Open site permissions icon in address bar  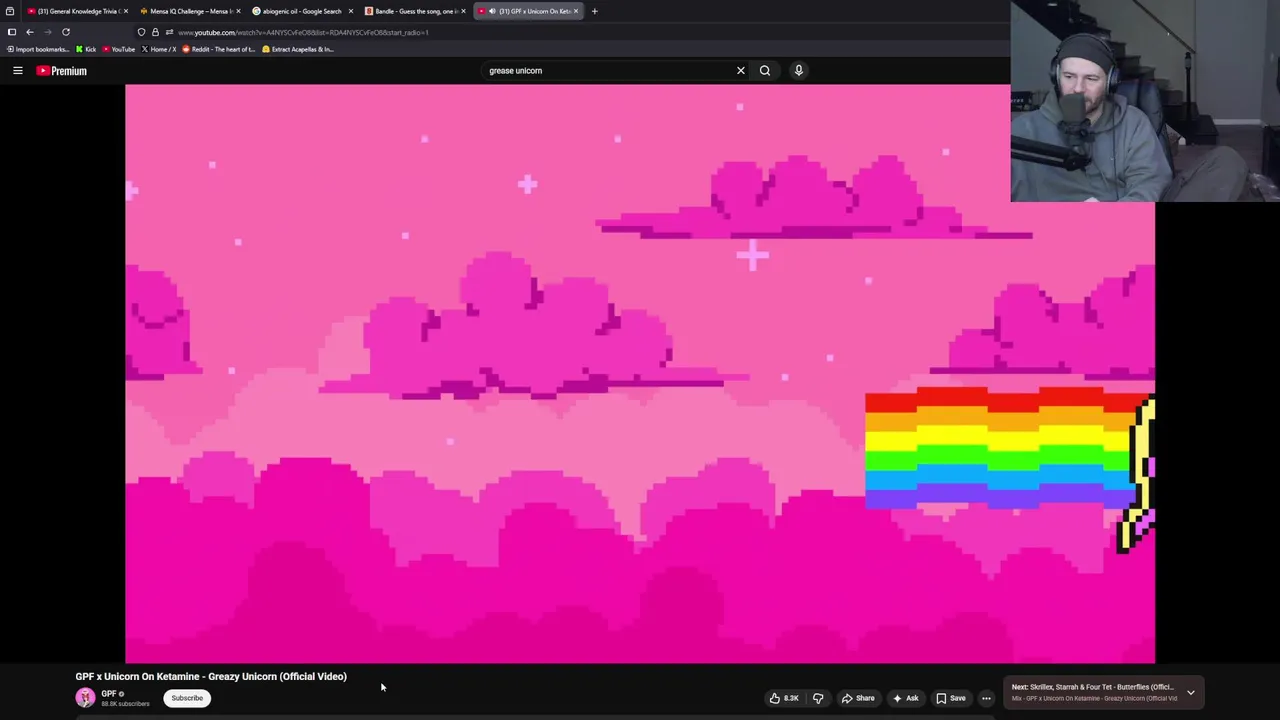[168, 32]
